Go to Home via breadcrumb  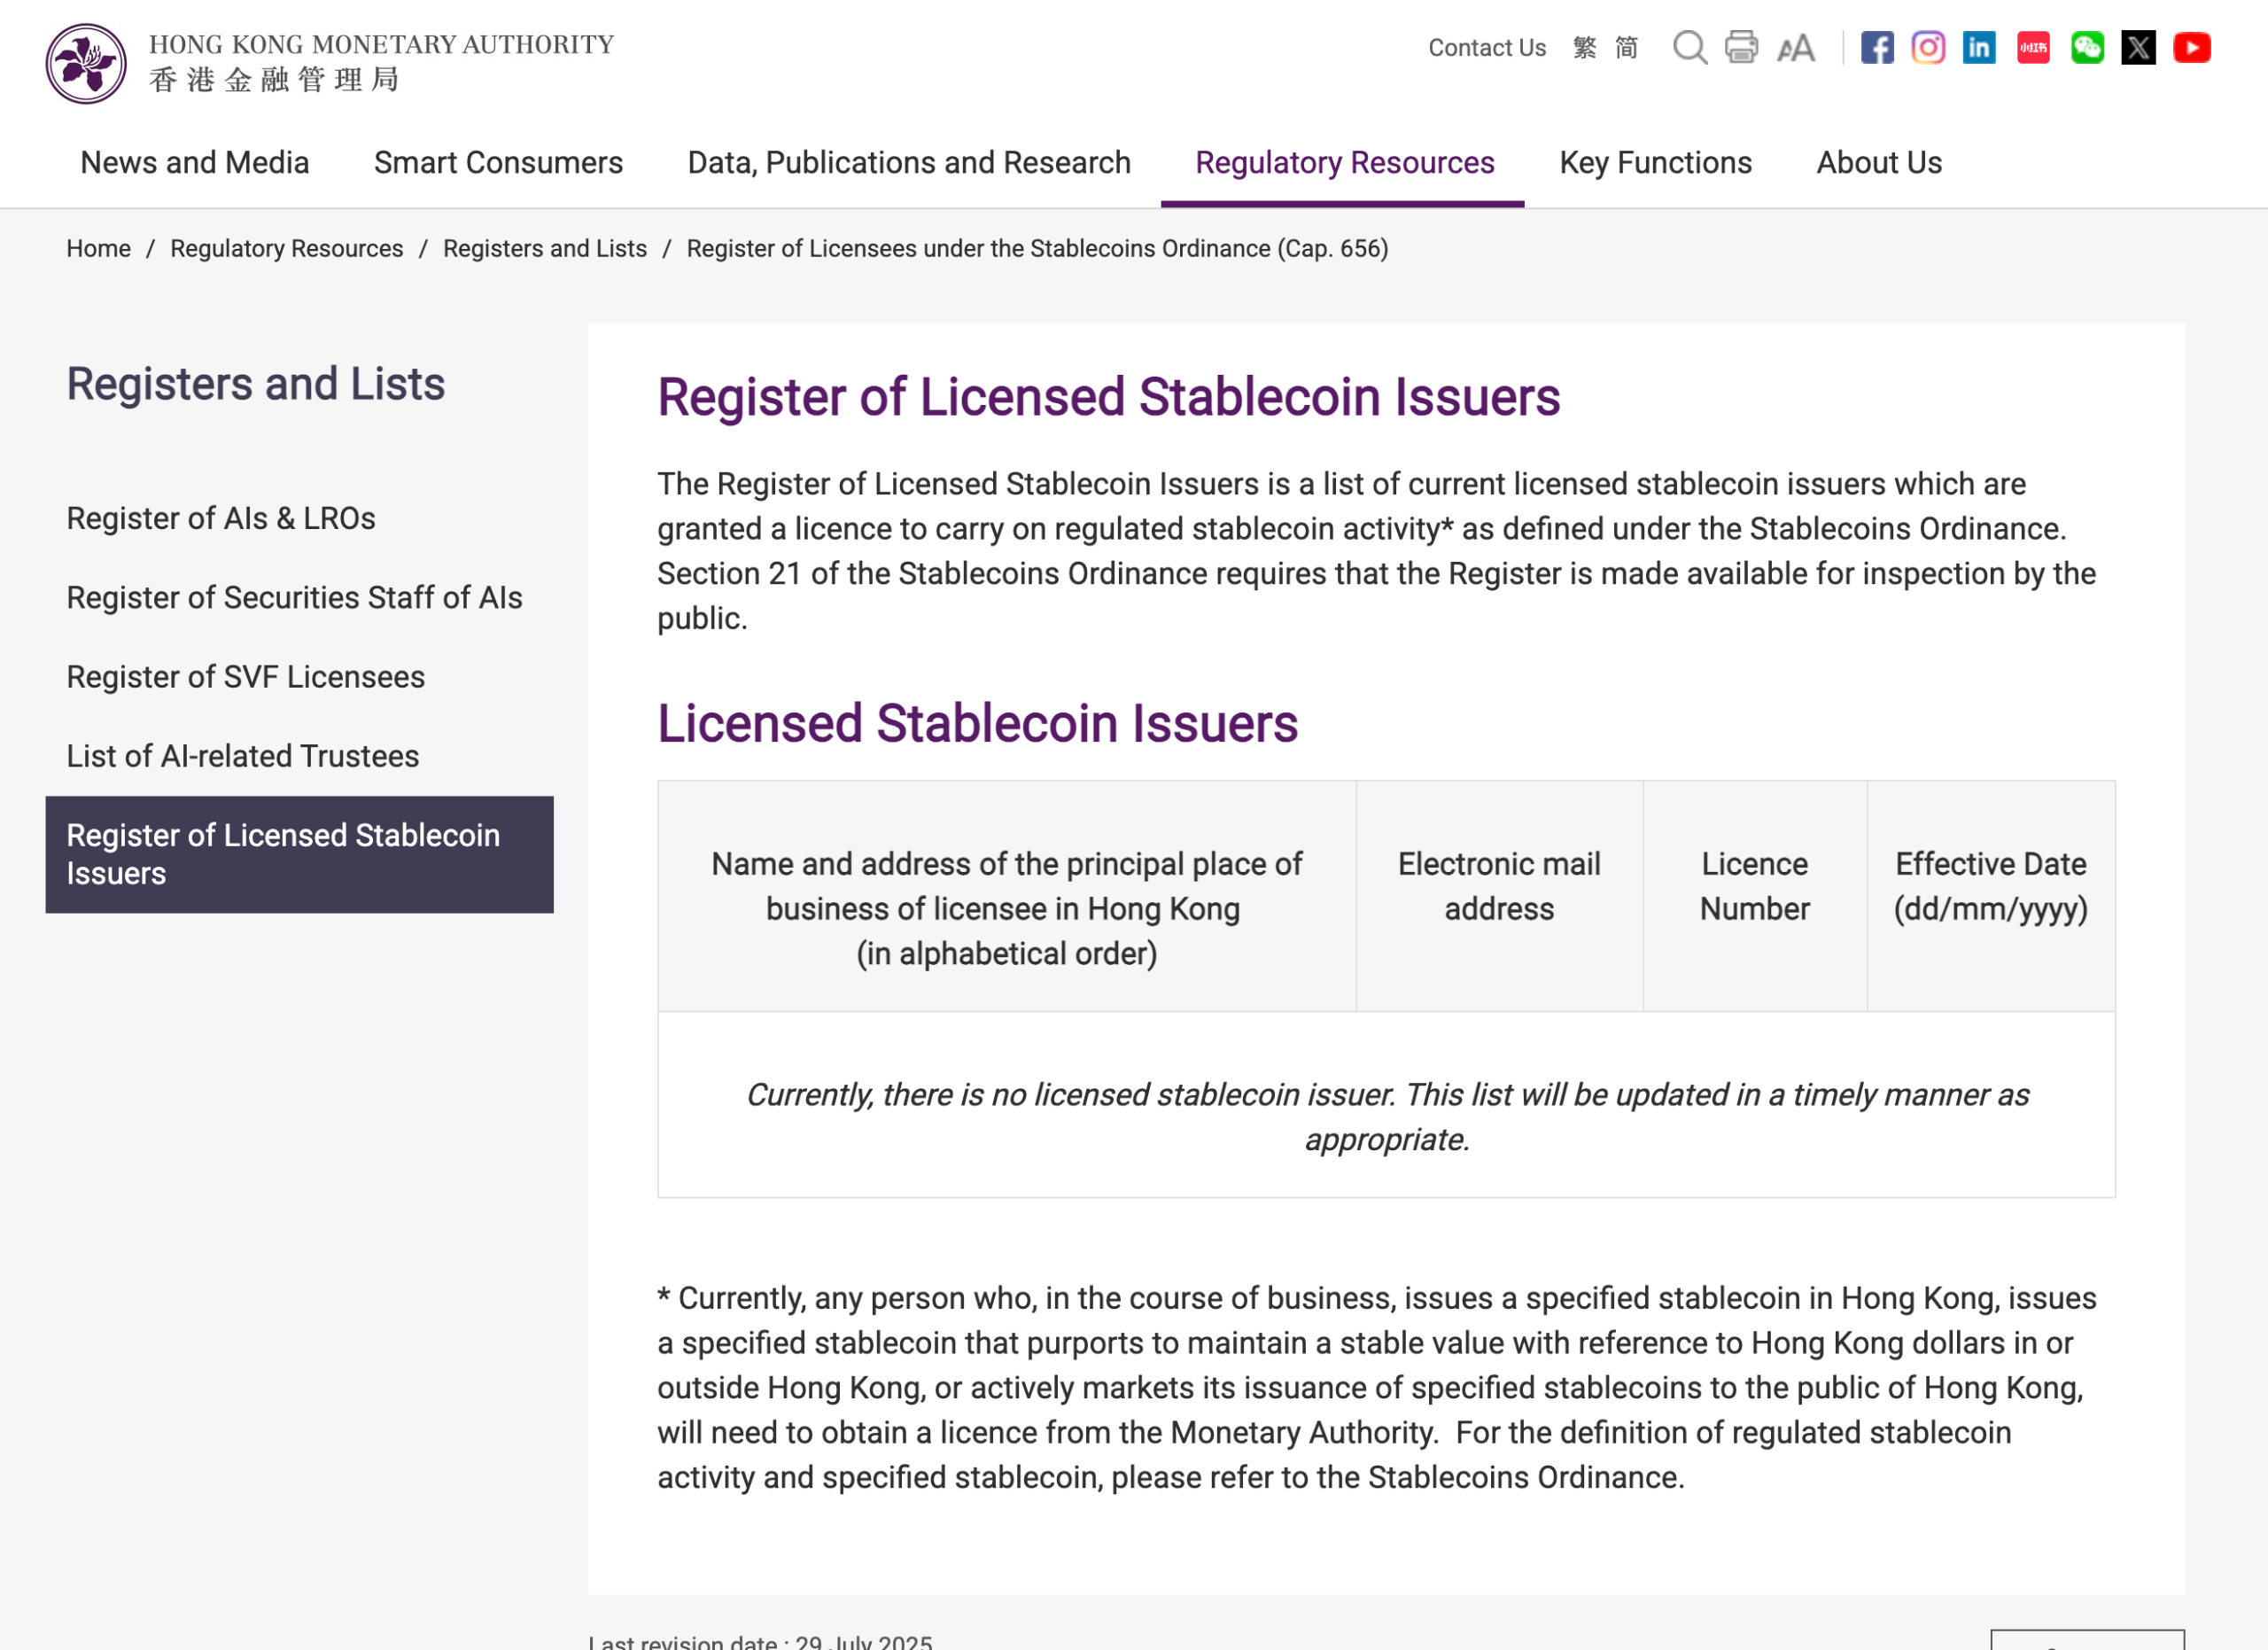[98, 248]
